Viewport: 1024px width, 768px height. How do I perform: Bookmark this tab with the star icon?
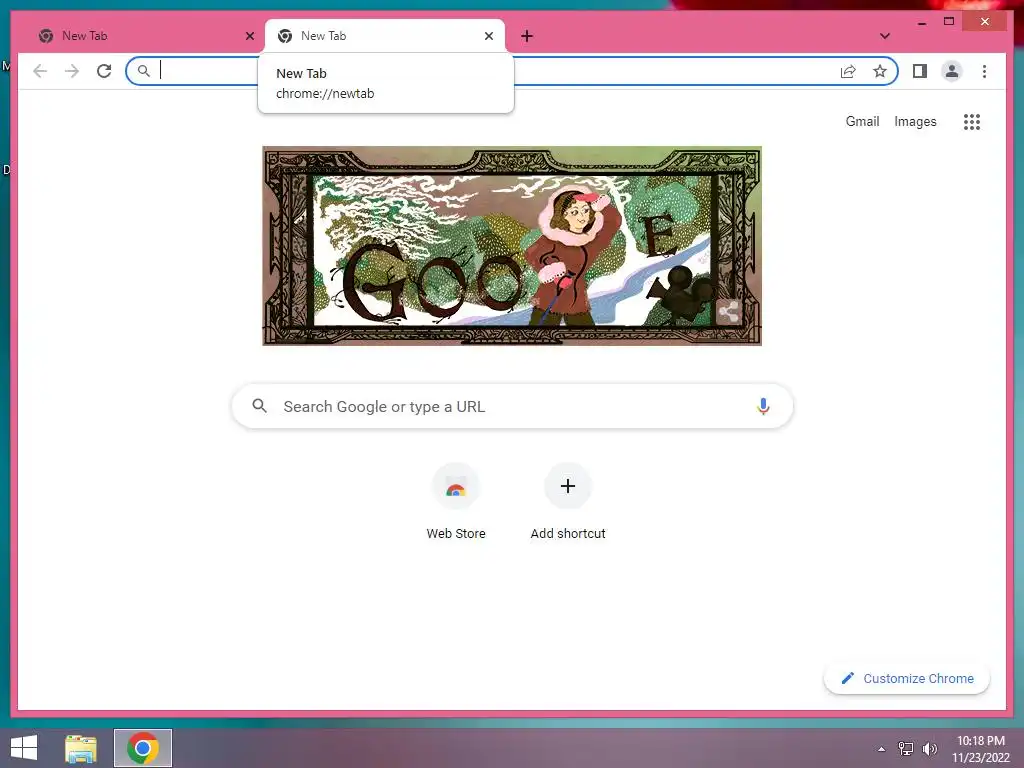click(x=880, y=71)
